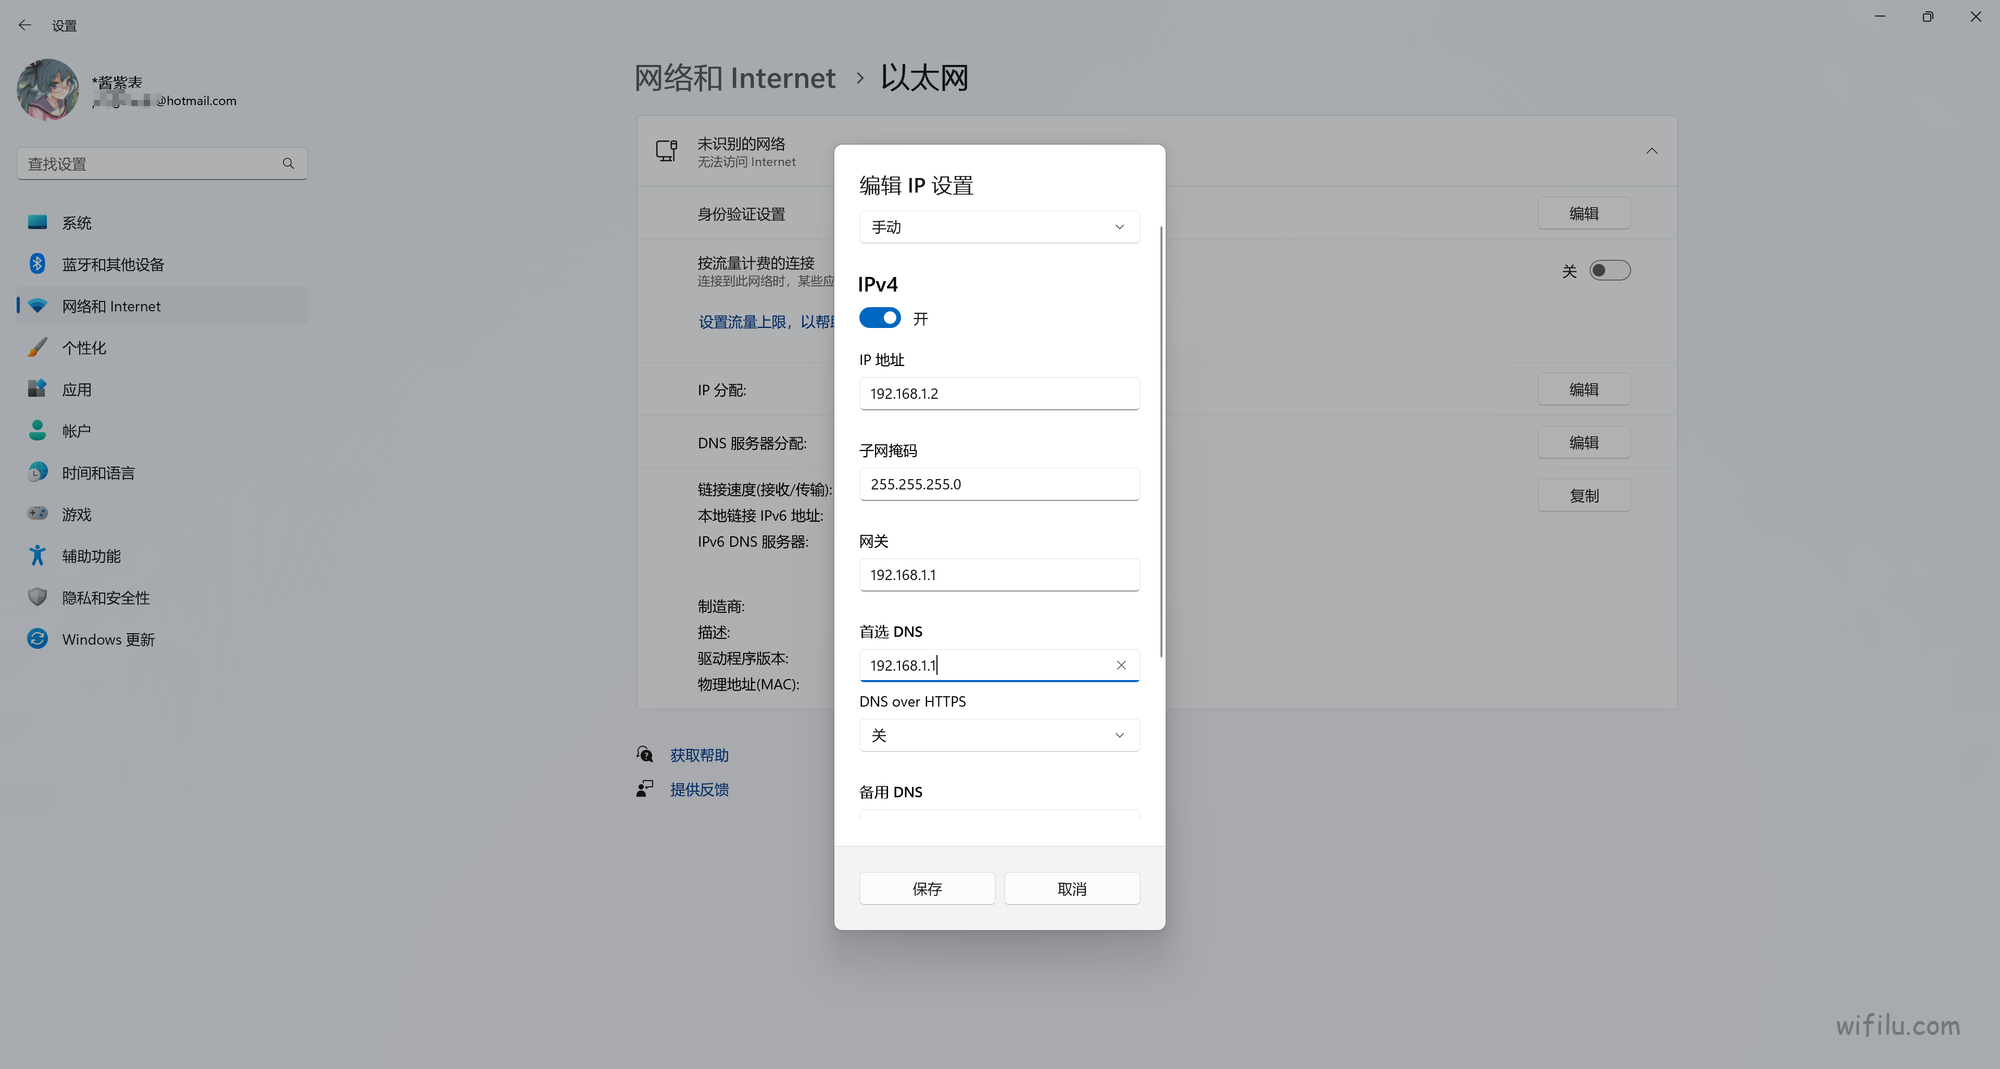Click the 个性化 paintbrush icon
This screenshot has height=1069, width=2000.
pos(38,347)
